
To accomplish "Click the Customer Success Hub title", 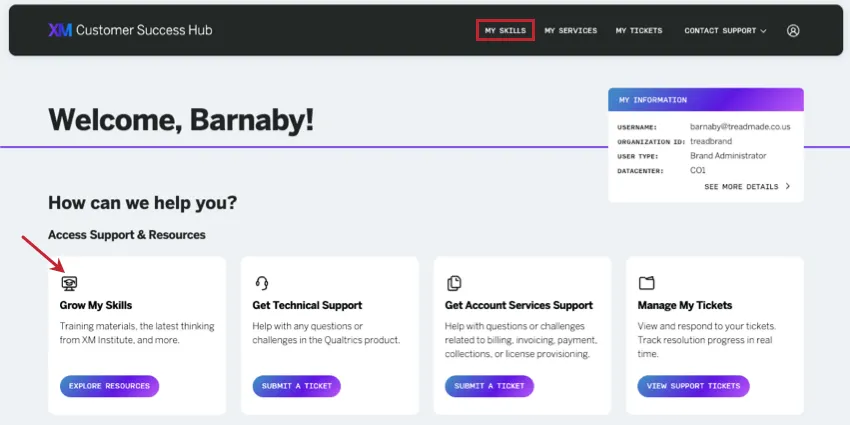I will pyautogui.click(x=144, y=30).
